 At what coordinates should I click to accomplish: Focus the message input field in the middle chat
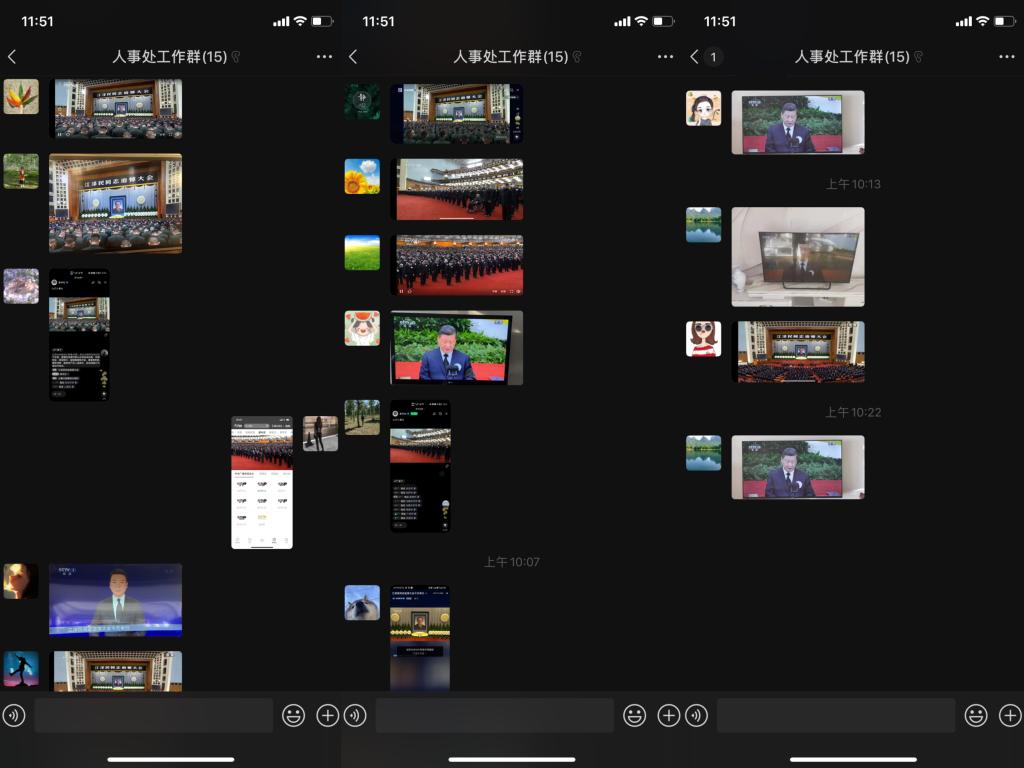[x=494, y=715]
